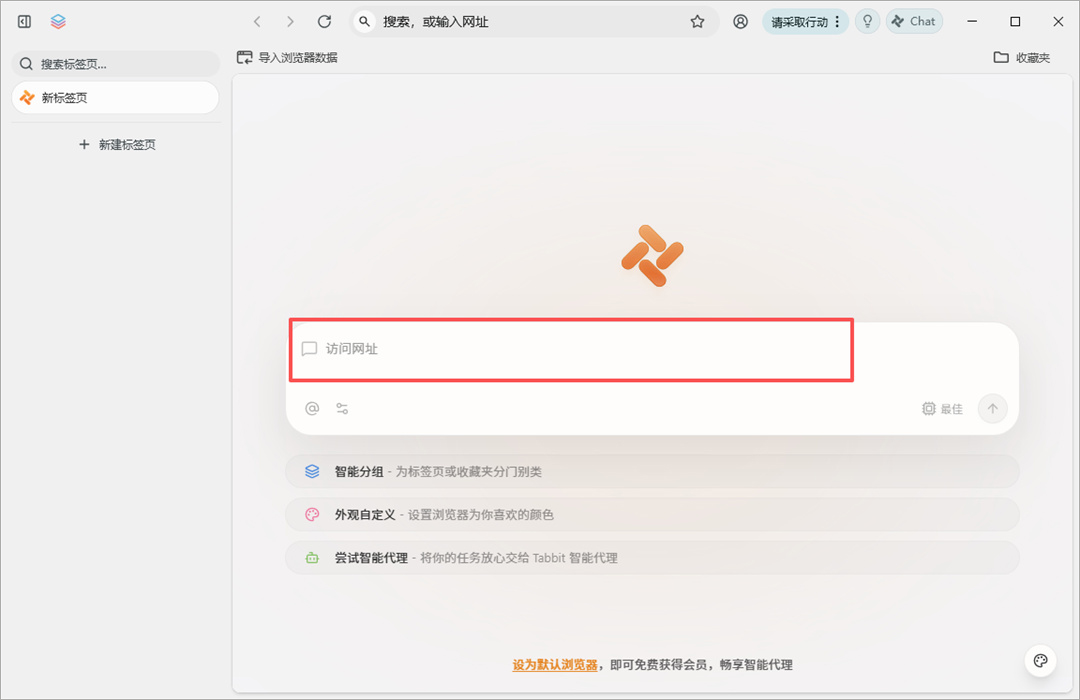
Task: Open the account profile icon
Action: [x=740, y=21]
